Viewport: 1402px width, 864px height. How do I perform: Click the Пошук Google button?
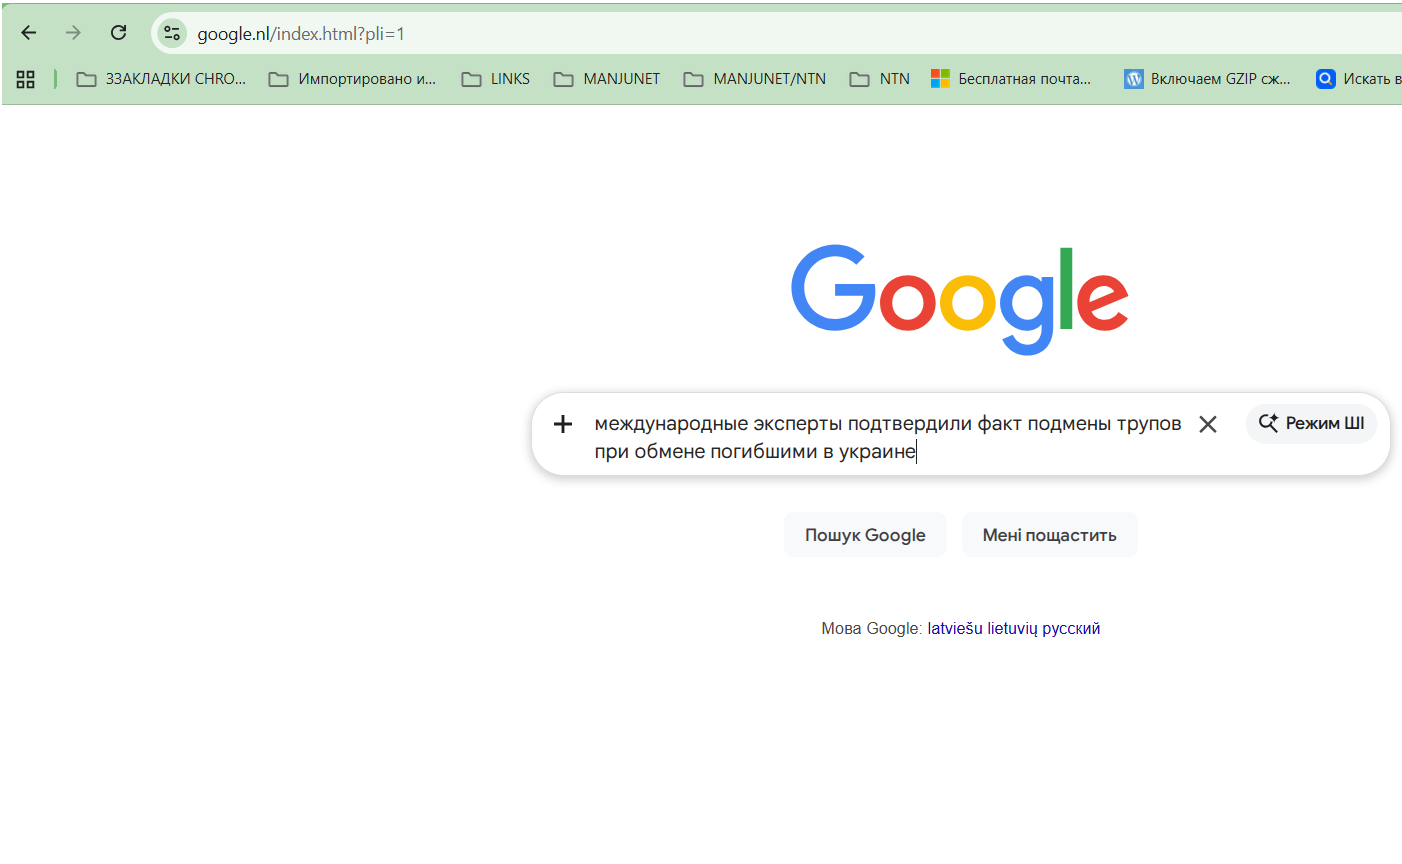[x=865, y=535]
